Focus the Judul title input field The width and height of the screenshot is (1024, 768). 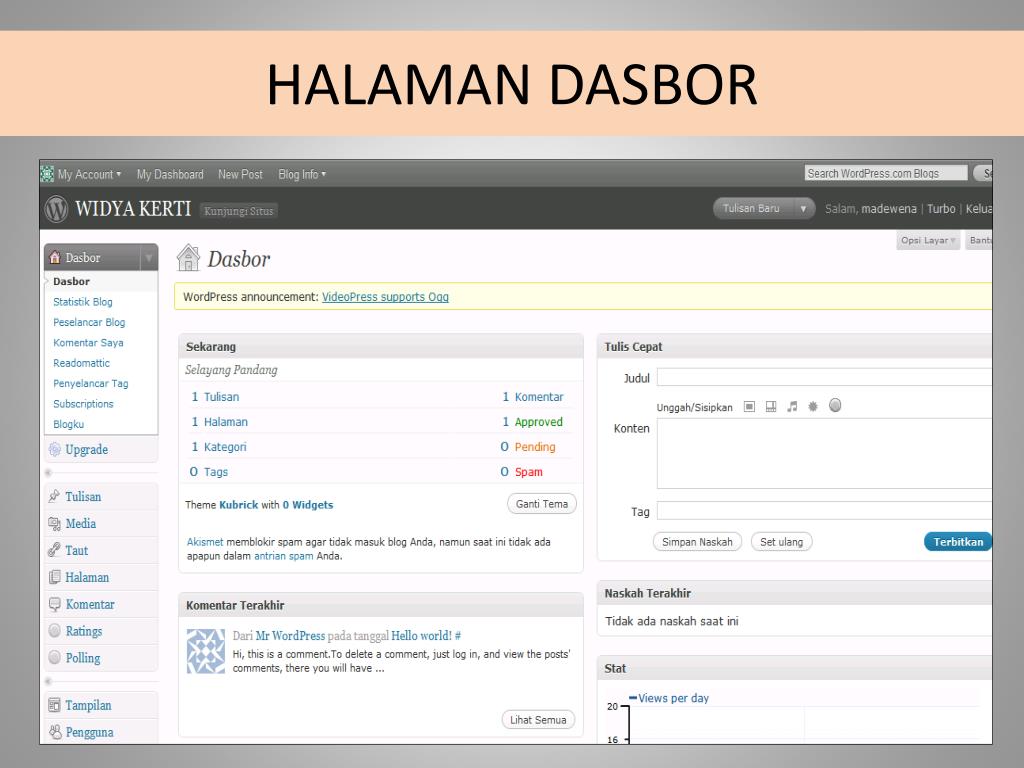[825, 377]
